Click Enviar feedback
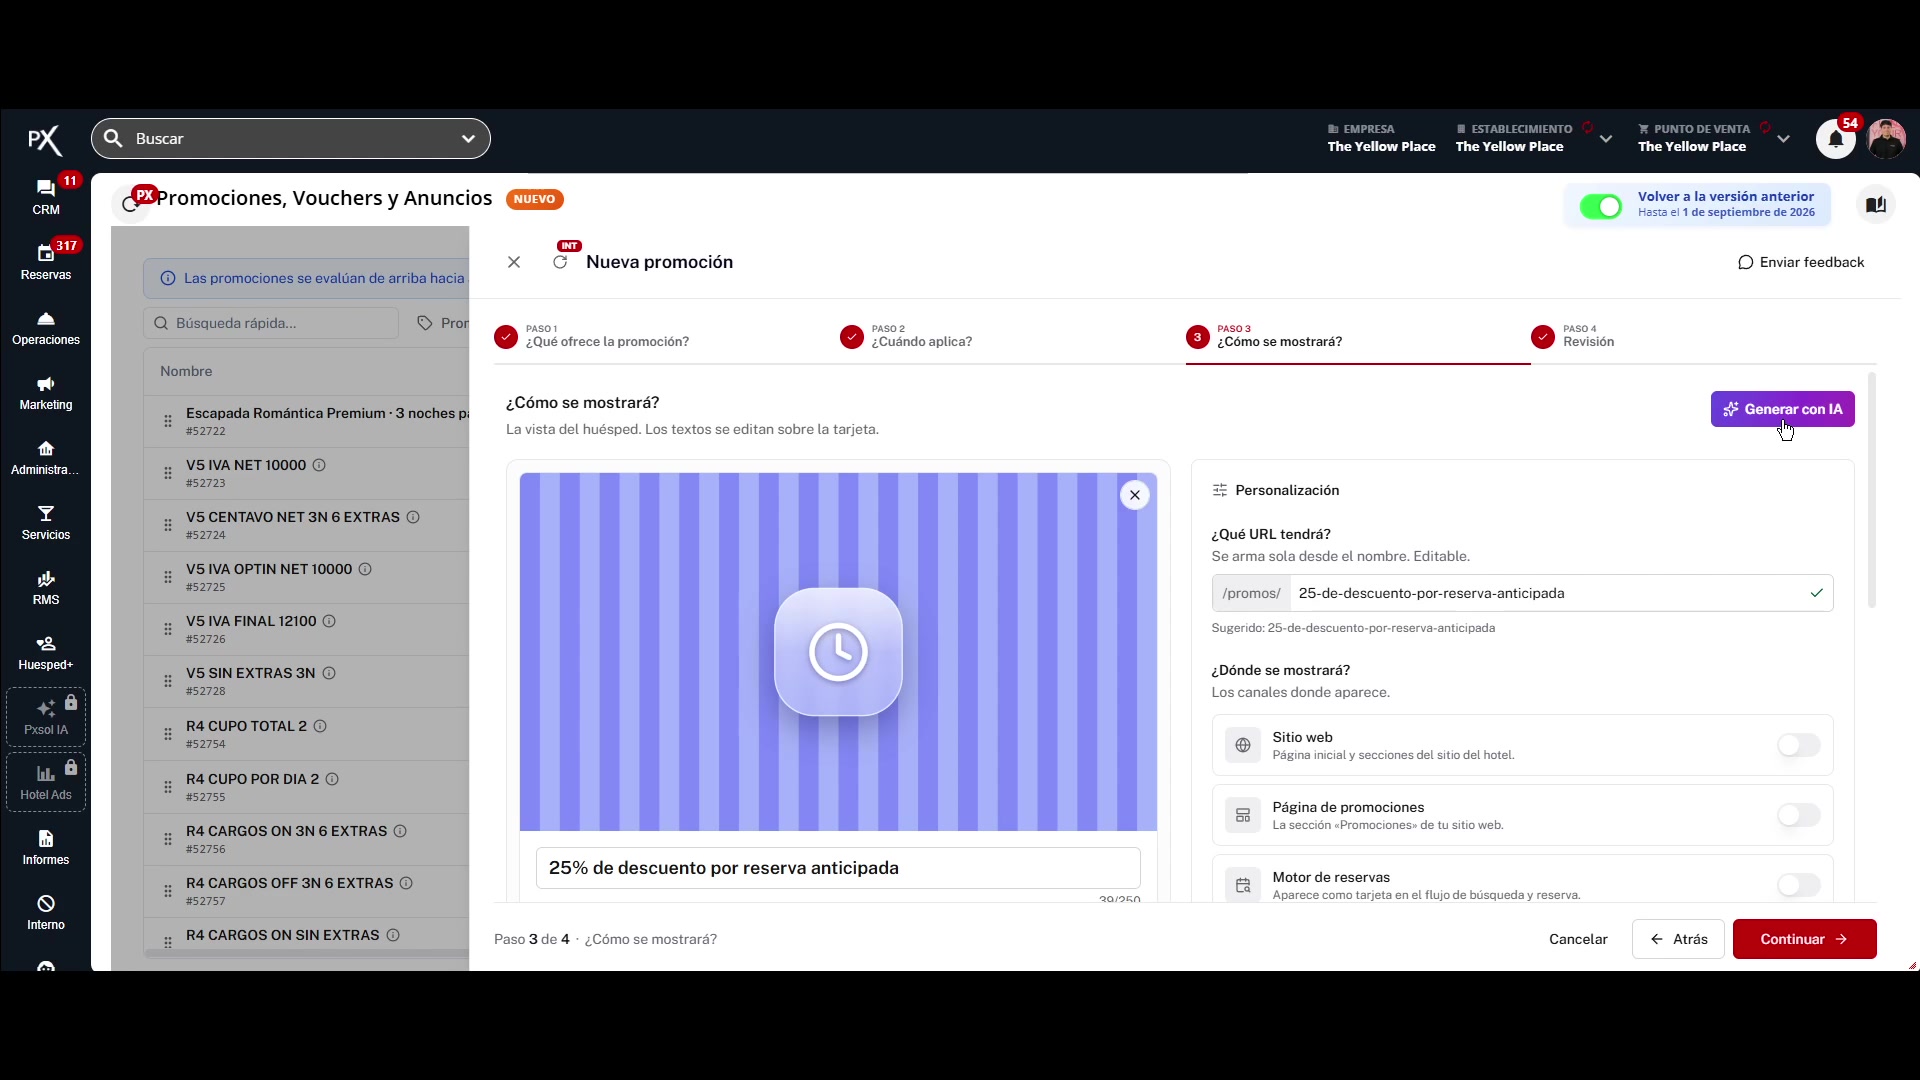The image size is (1920, 1080). (1801, 262)
